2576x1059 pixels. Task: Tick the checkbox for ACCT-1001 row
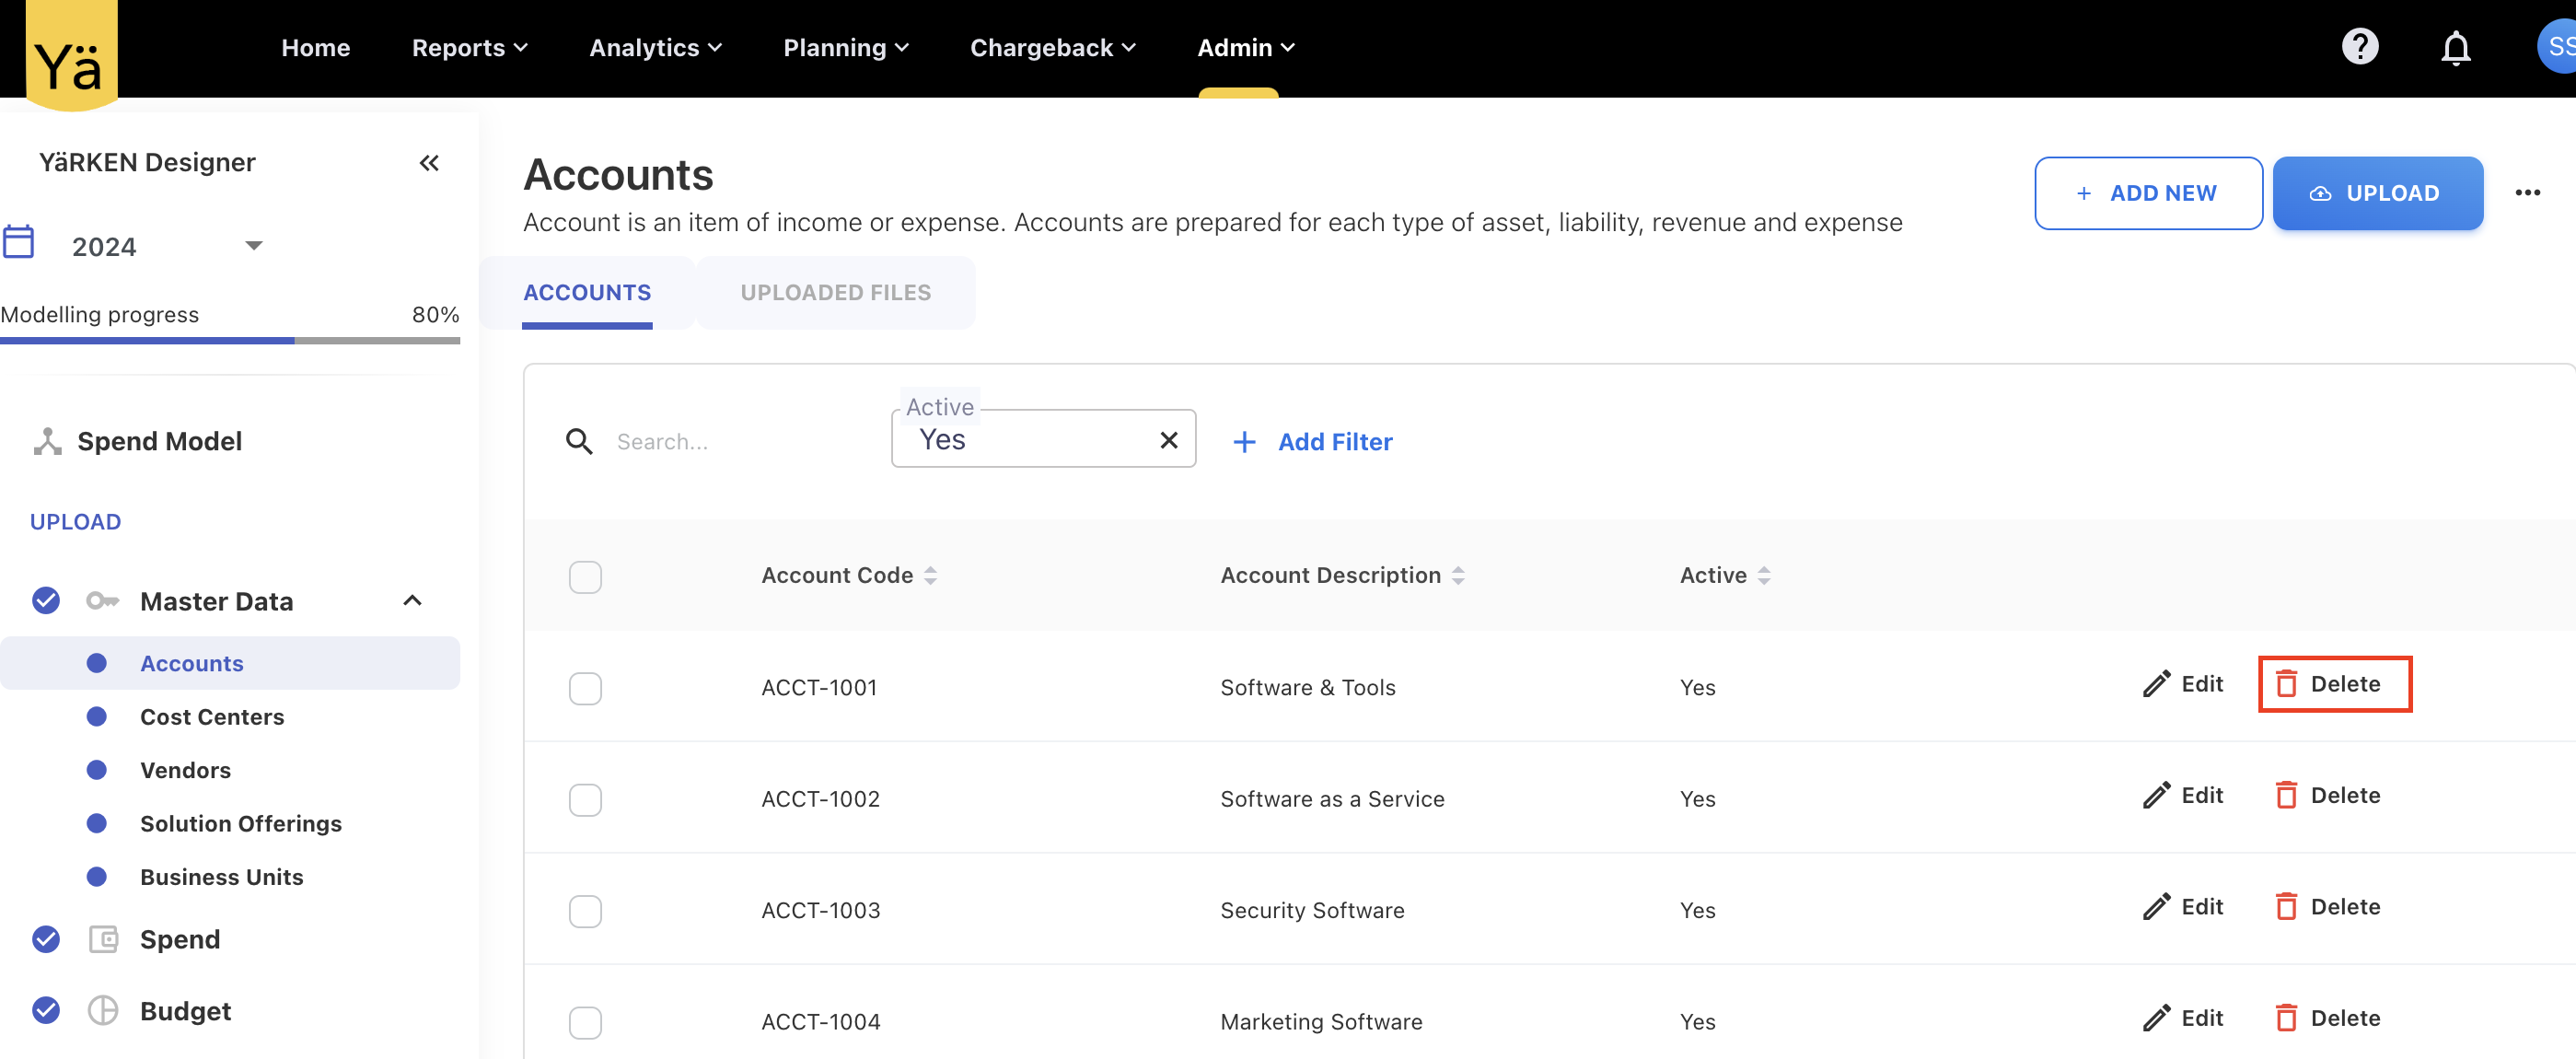[585, 688]
